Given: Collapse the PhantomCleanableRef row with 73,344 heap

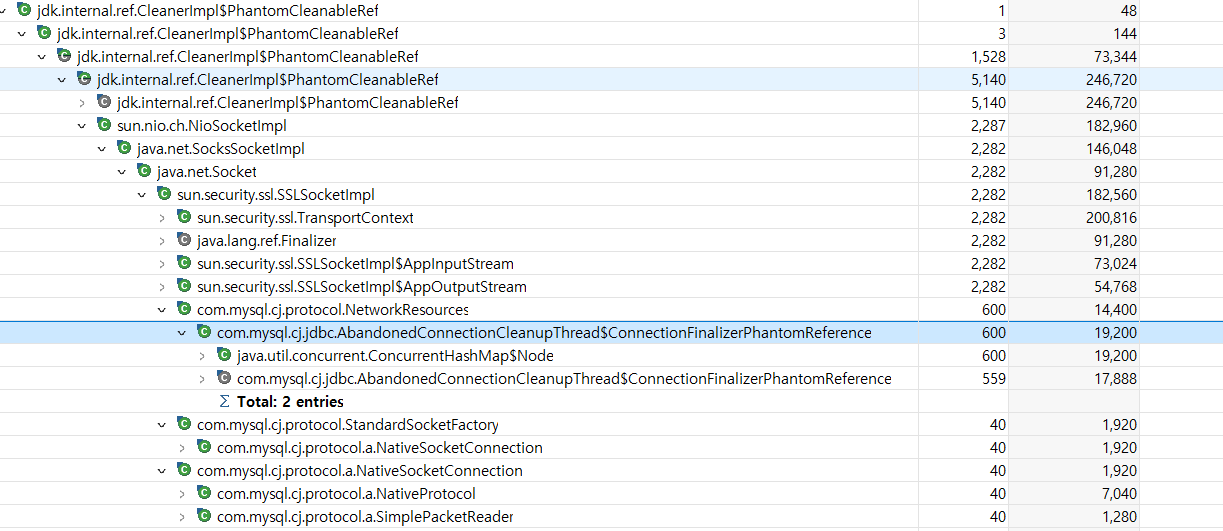Looking at the screenshot, I should [x=42, y=56].
